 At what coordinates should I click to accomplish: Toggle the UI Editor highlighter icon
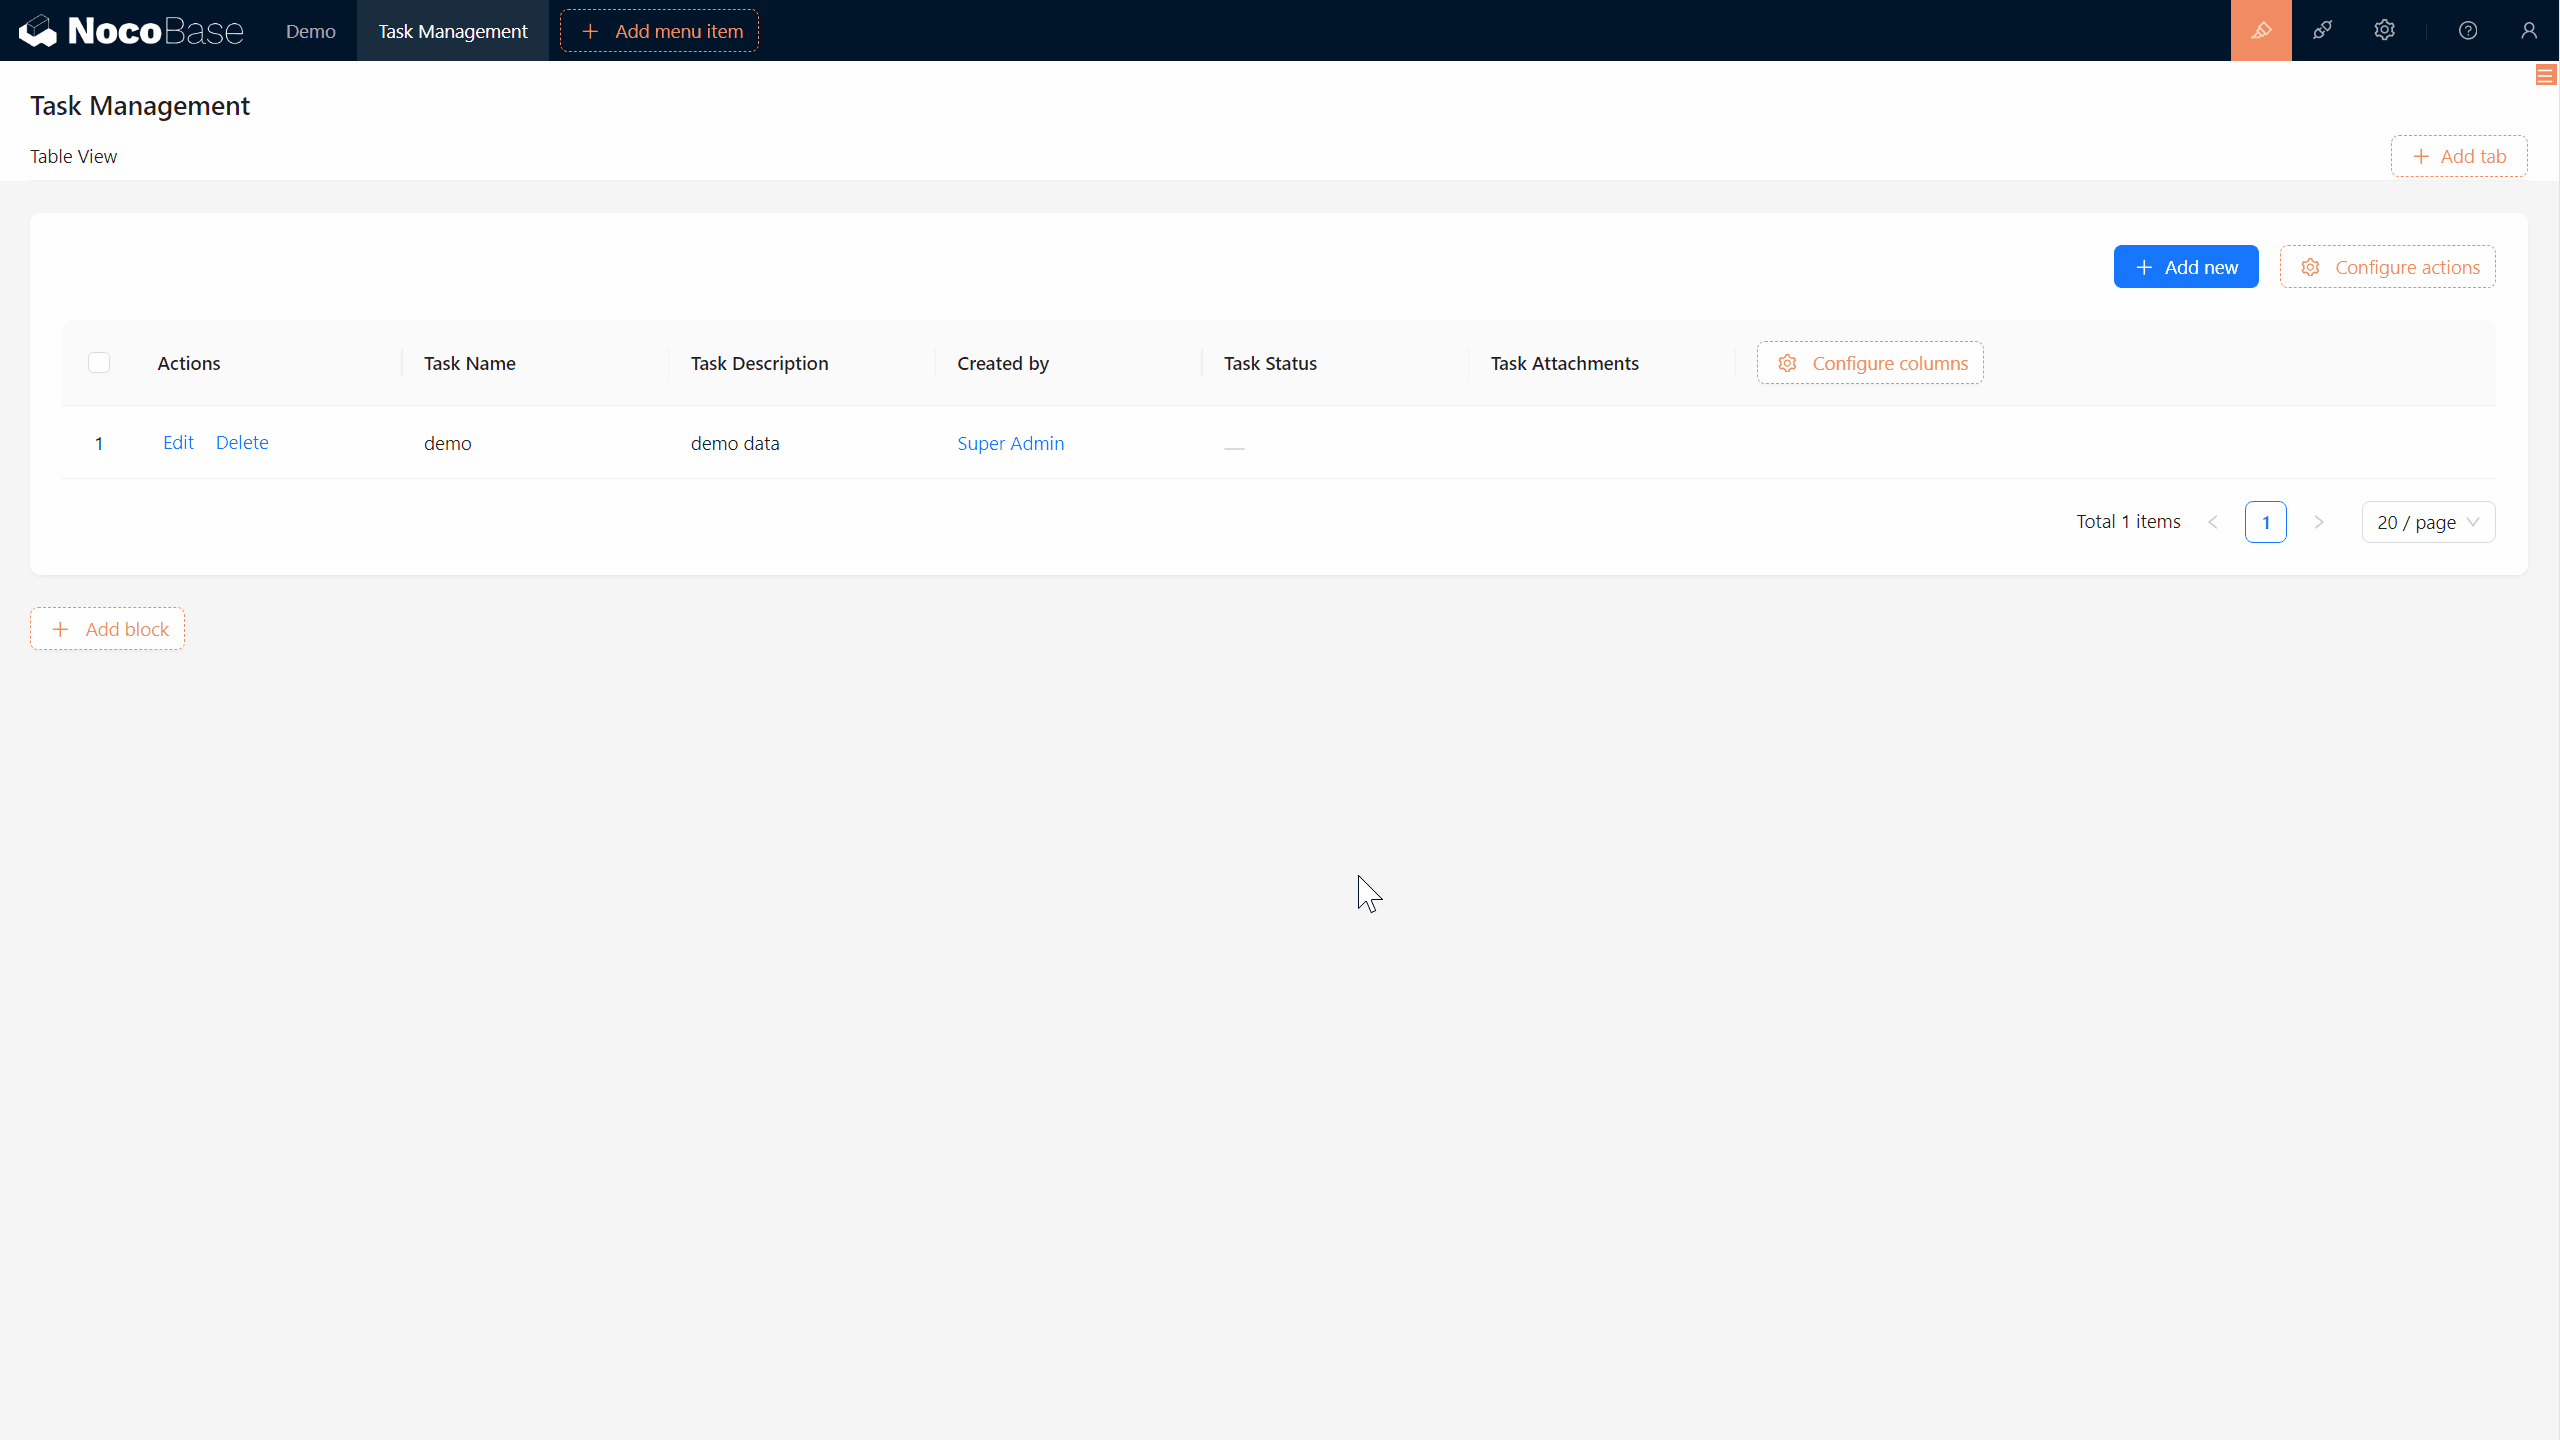click(2260, 30)
